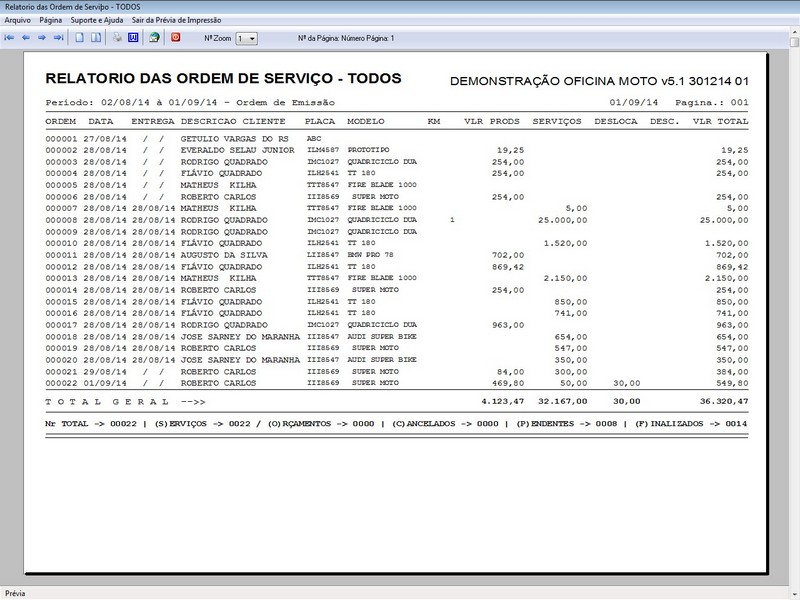Click order number 000013

(61, 279)
